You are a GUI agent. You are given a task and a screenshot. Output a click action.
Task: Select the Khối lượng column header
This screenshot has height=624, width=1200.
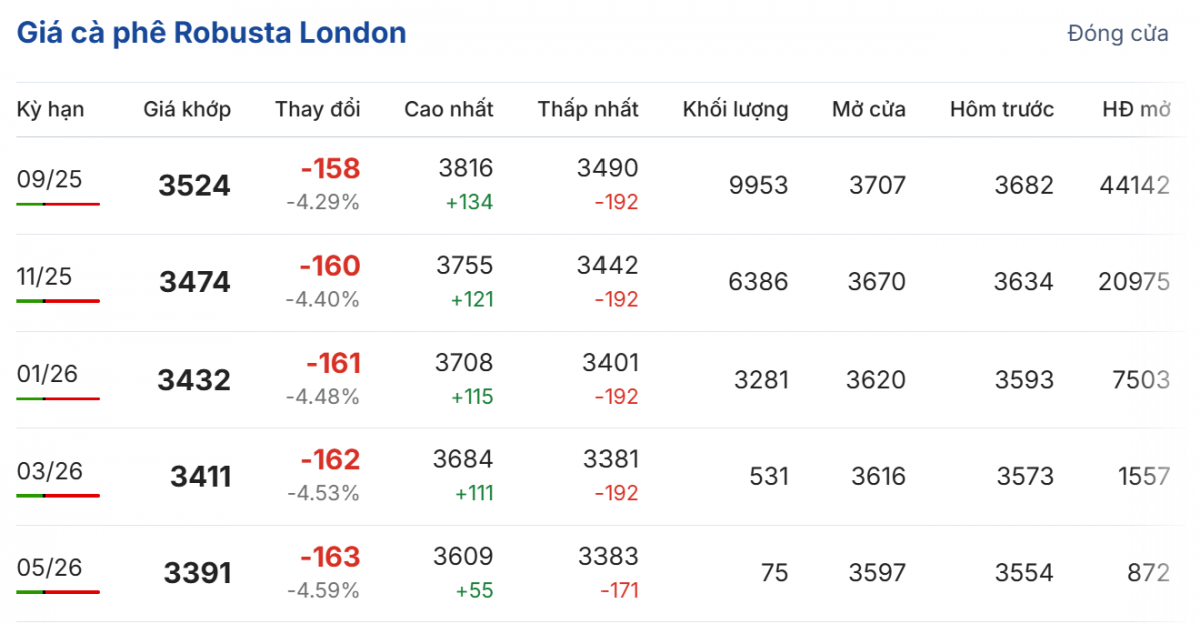coord(735,109)
